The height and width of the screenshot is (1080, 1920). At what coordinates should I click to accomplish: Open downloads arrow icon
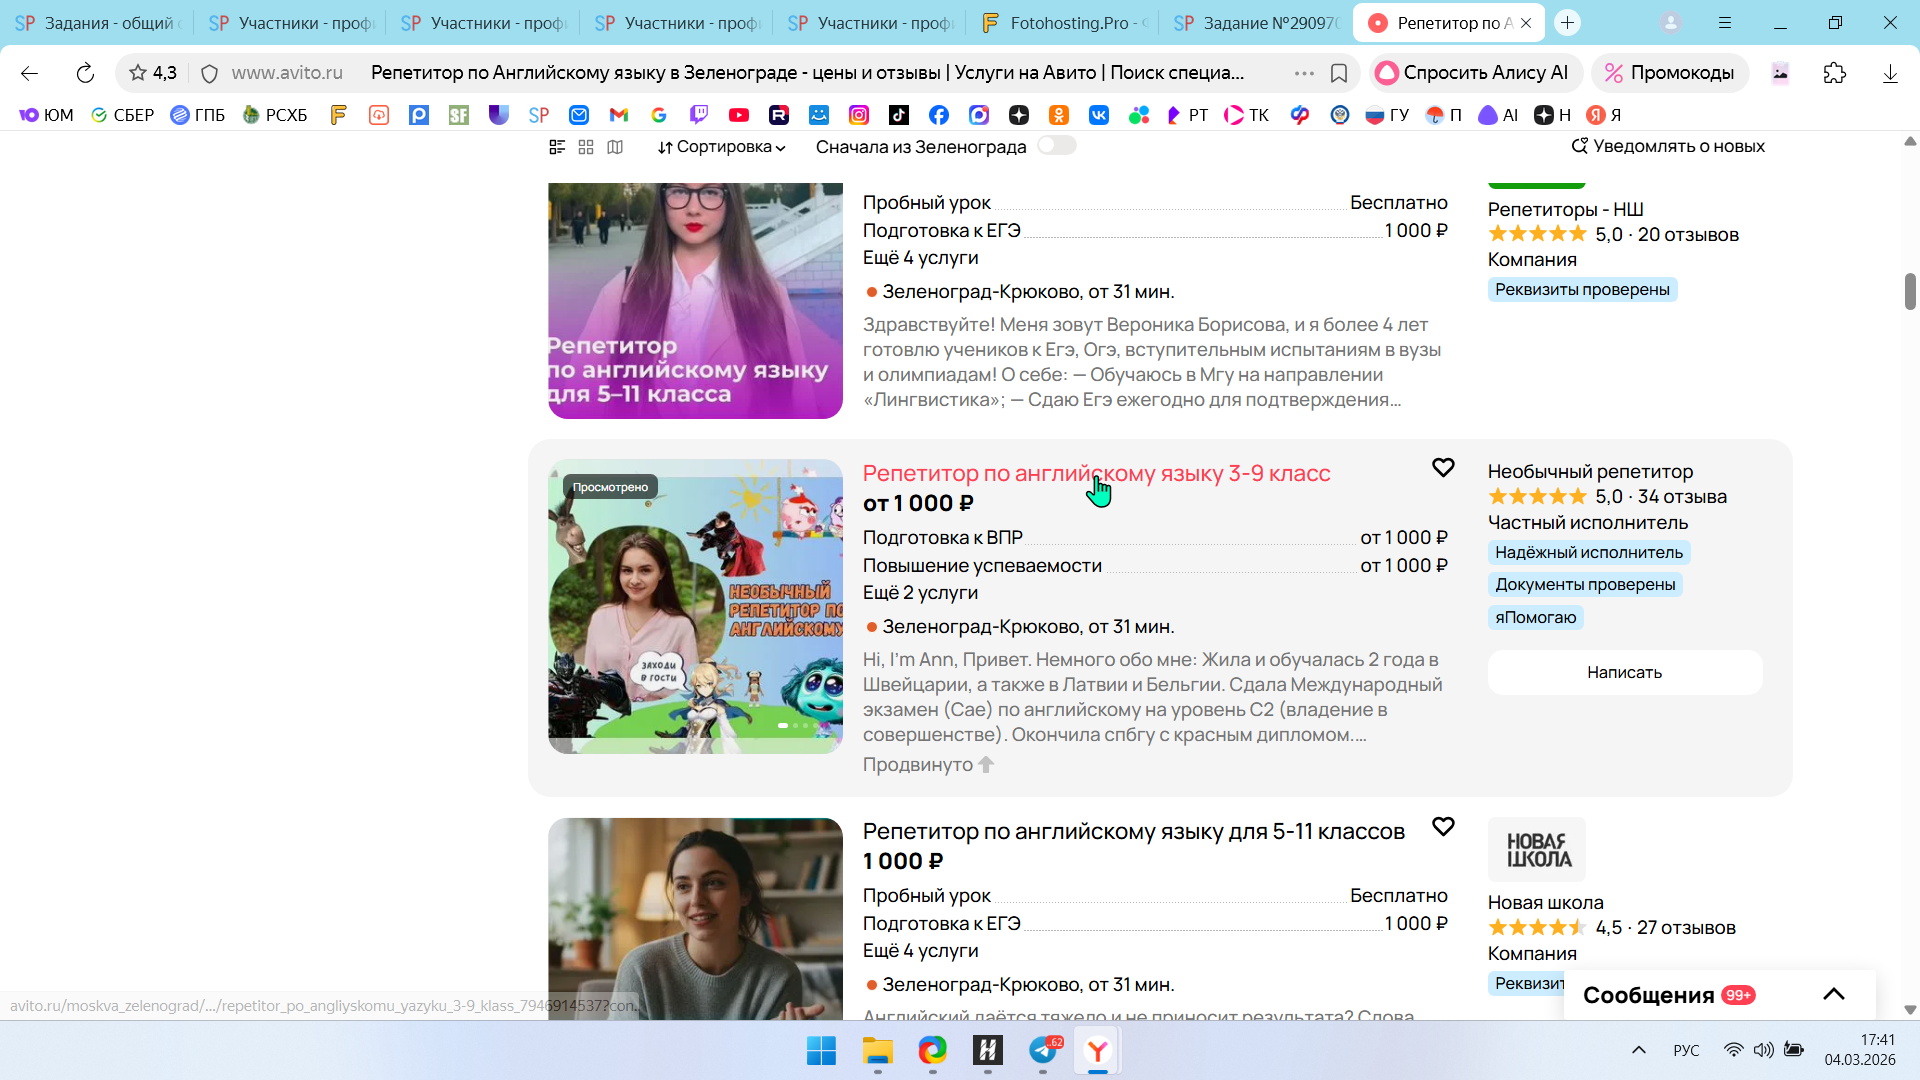[1889, 73]
